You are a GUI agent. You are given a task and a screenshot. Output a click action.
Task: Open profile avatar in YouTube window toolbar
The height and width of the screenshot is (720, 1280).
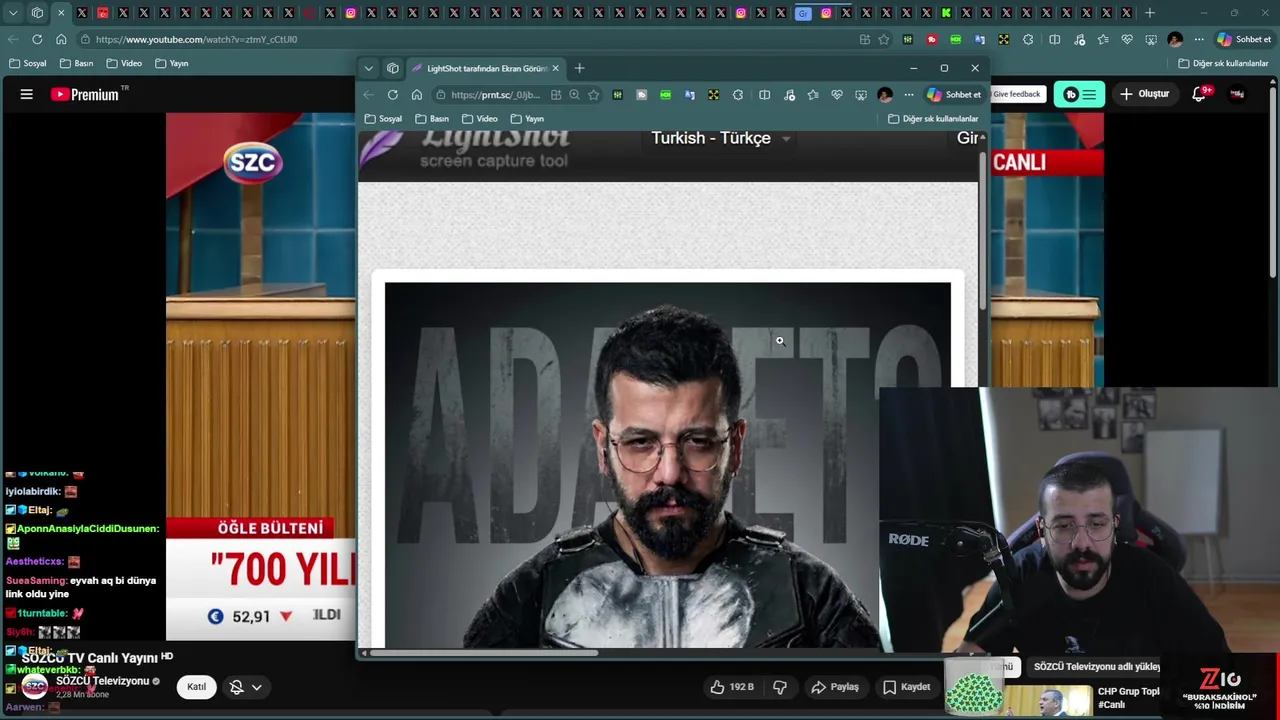click(x=1175, y=39)
